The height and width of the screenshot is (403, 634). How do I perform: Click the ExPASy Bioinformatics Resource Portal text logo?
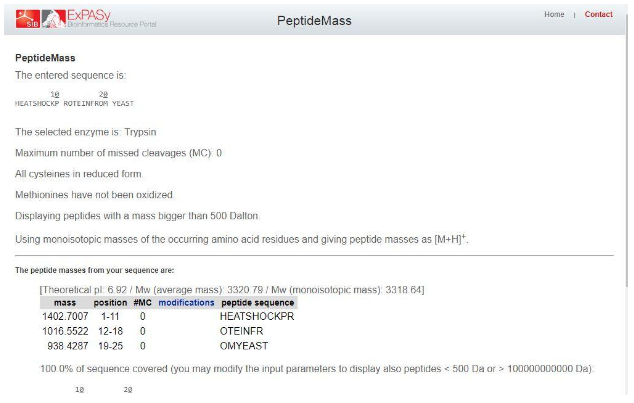[112, 19]
